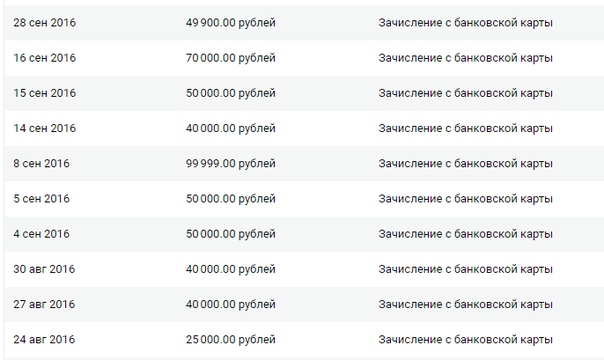Click the 4 сен 2016 date
This screenshot has height=360, width=604.
pos(42,234)
